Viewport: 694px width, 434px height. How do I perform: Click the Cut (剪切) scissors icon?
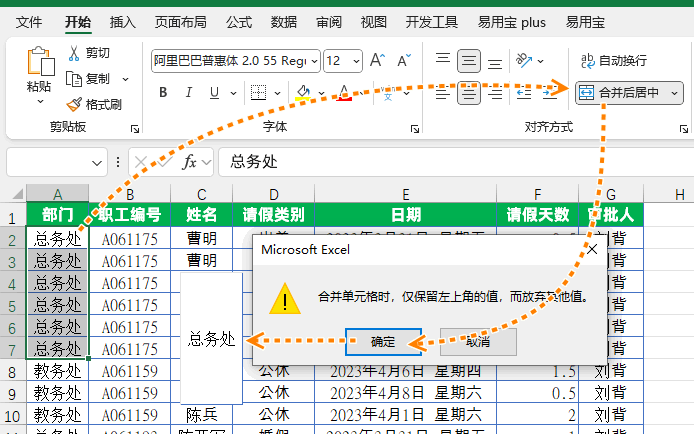pos(75,53)
